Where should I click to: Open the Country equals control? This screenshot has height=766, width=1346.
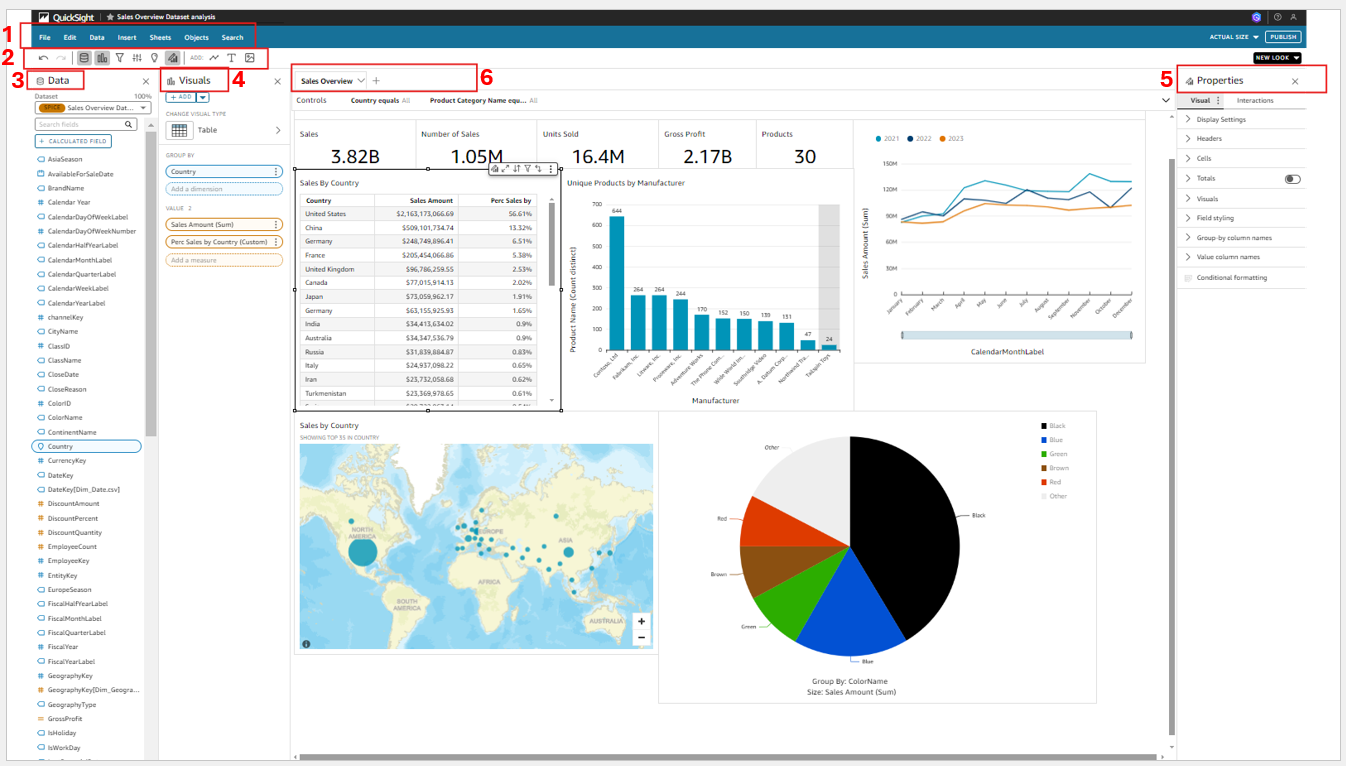[380, 101]
